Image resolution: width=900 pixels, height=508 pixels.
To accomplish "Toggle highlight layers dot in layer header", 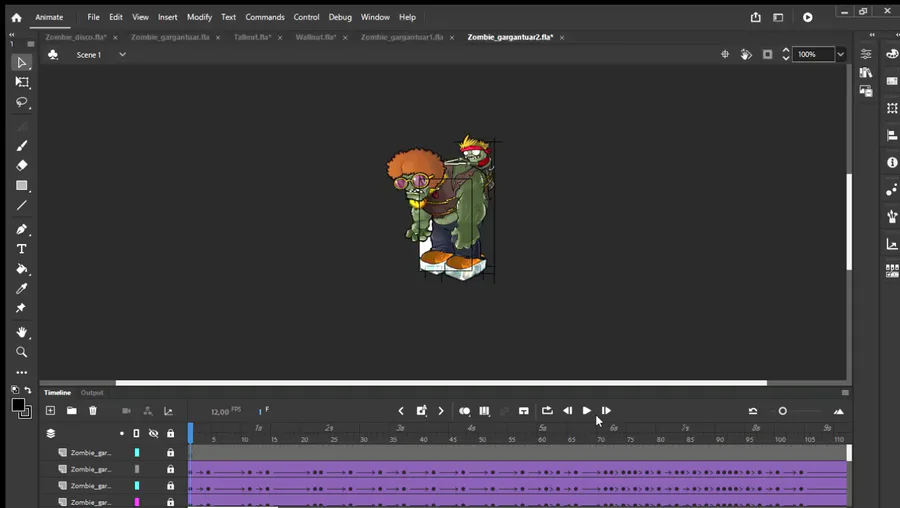I will (122, 433).
